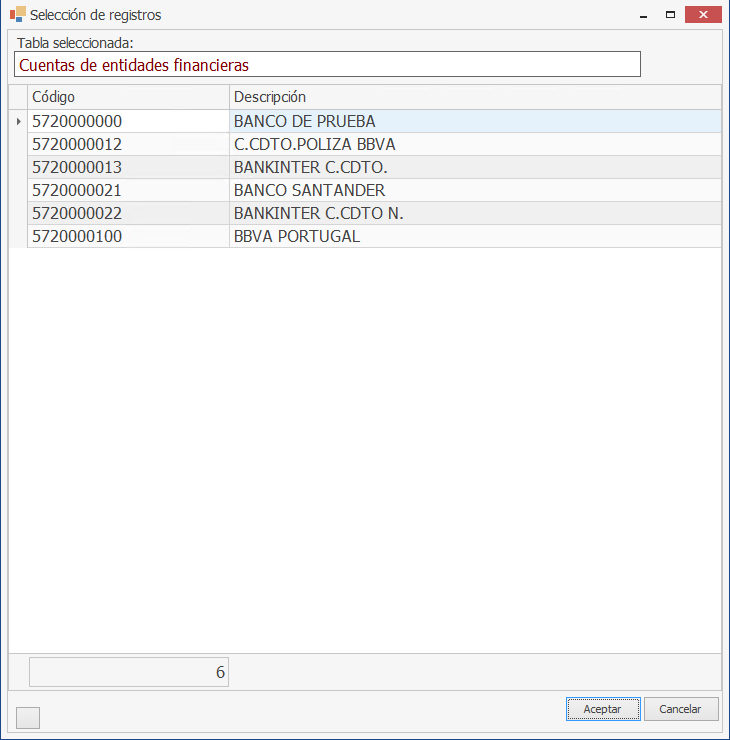Select the BANCO DE PRUEBA row
This screenshot has height=740, width=730.
(474, 121)
